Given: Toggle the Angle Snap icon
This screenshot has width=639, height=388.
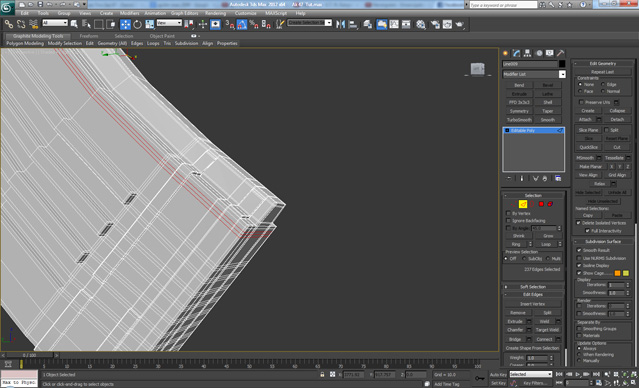Looking at the screenshot, I should pyautogui.click(x=242, y=24).
